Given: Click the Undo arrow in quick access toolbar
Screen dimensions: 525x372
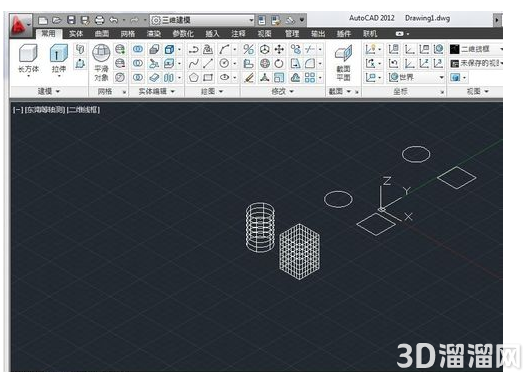Looking at the screenshot, I should point(114,20).
